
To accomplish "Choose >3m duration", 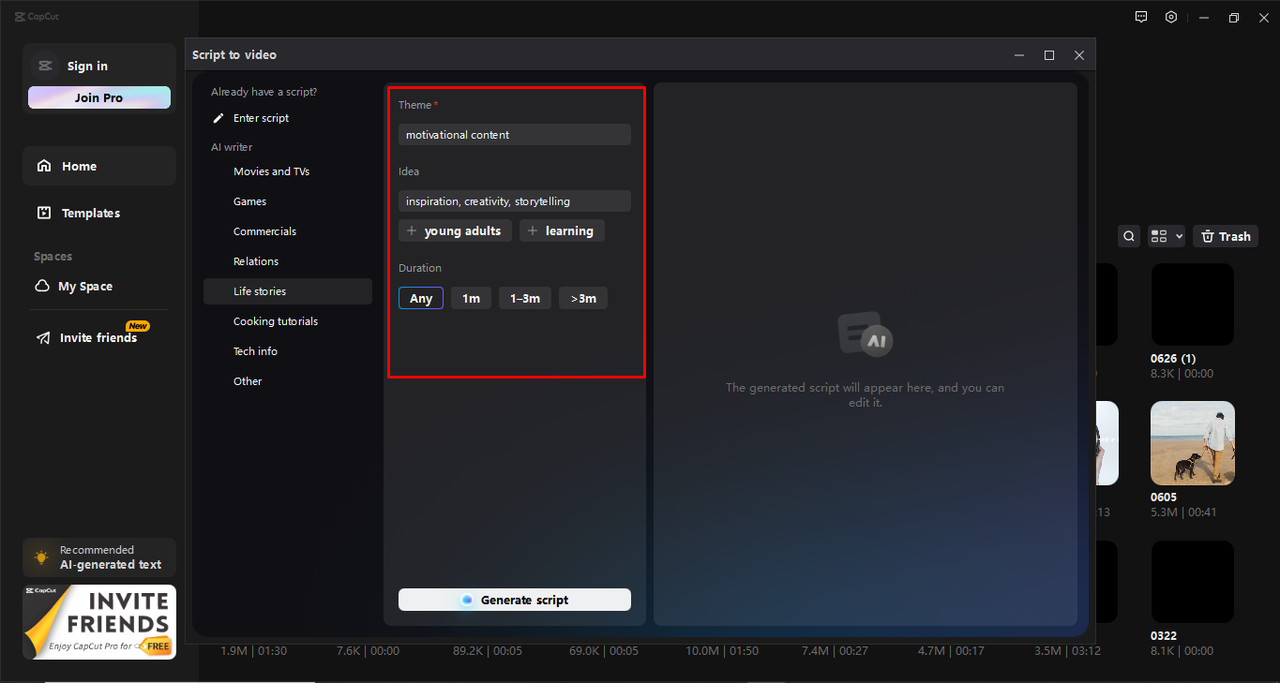I will 583,298.
